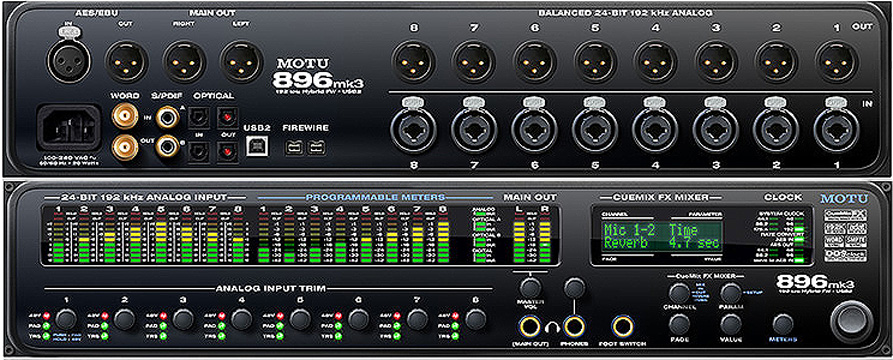Click the Optical A OUT port
The height and width of the screenshot is (360, 893).
(x=228, y=116)
